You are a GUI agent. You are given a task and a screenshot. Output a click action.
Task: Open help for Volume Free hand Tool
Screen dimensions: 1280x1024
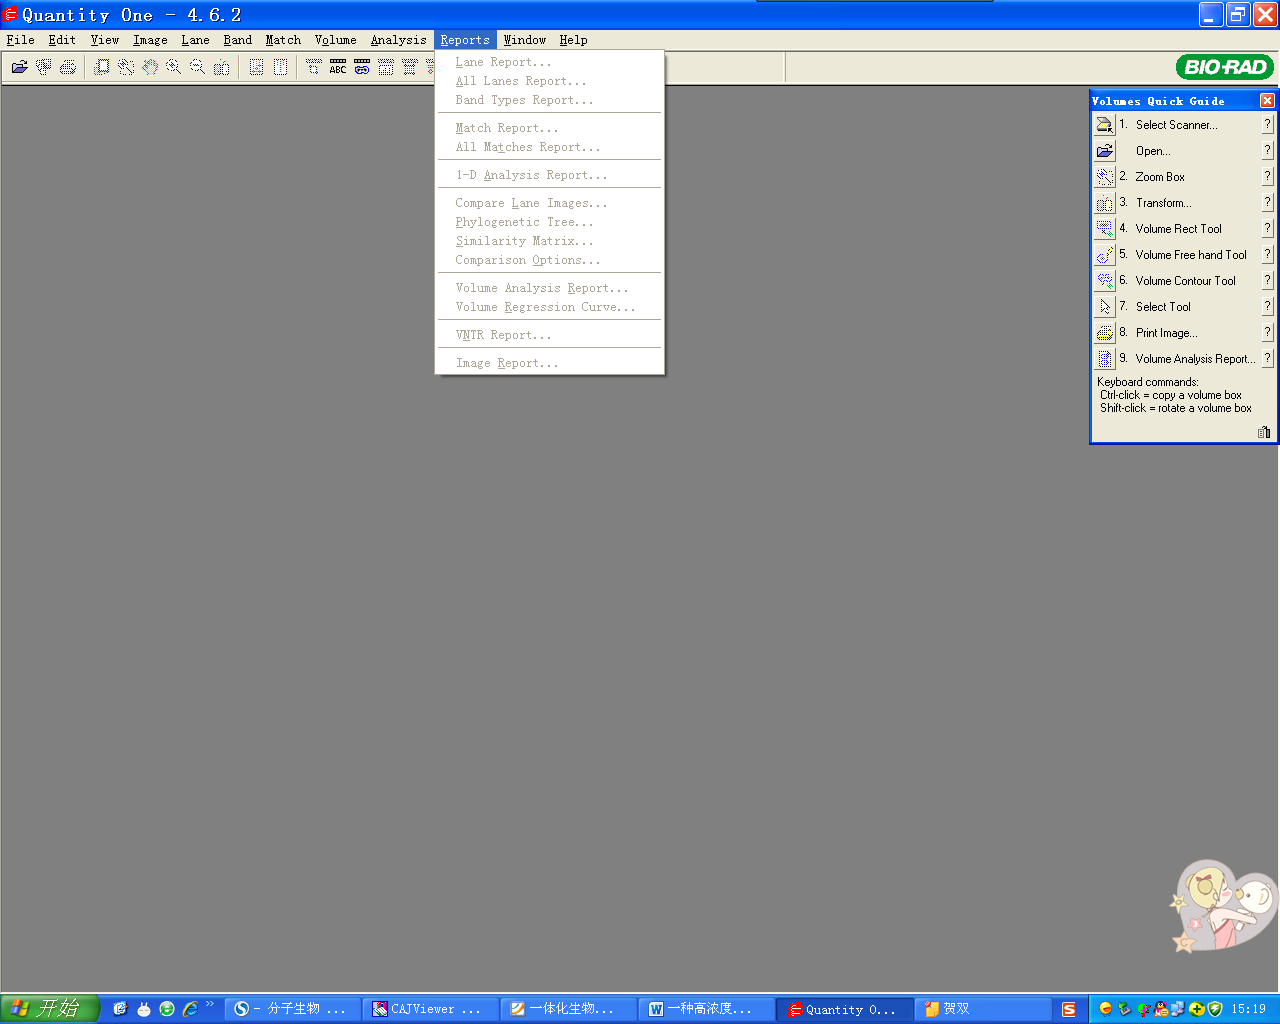[x=1268, y=255]
